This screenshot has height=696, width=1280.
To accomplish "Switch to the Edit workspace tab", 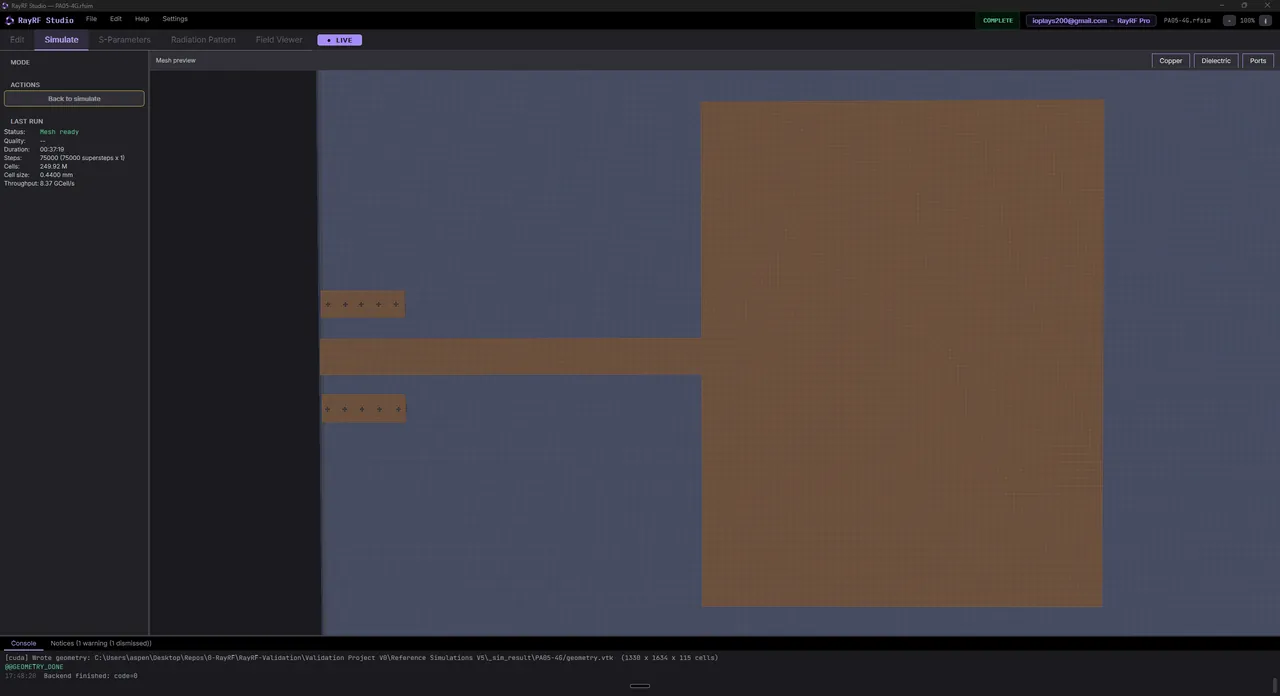I will (17, 40).
